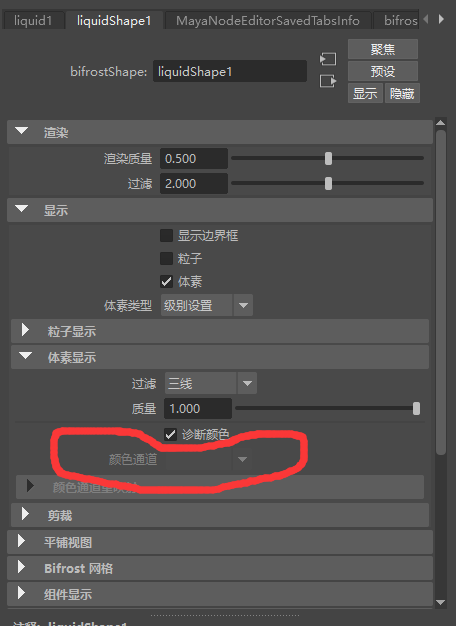Open the MayaNodeEditorSavedTabsInfo tab

coord(268,20)
